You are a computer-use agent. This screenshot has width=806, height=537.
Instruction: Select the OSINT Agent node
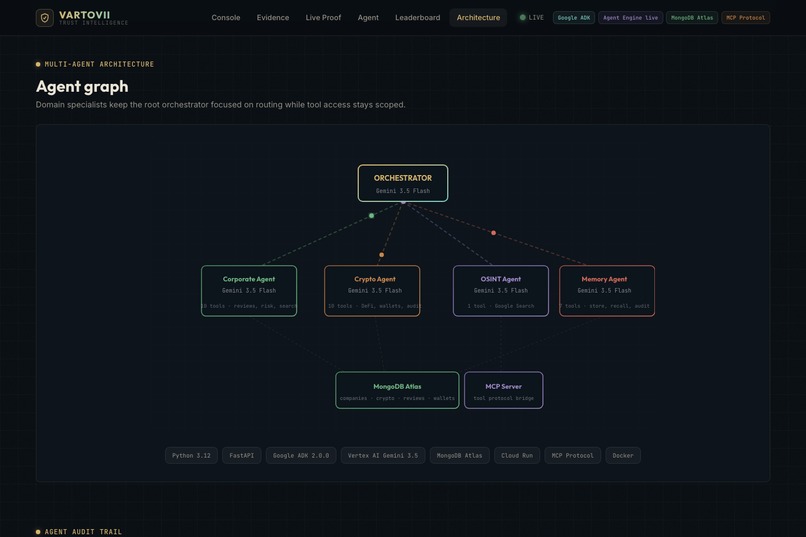(501, 291)
